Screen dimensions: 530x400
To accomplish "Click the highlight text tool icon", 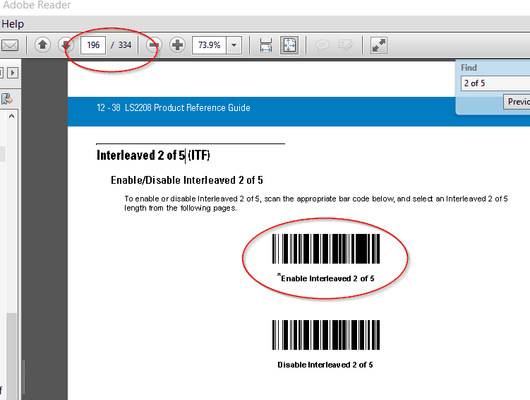I will click(345, 45).
